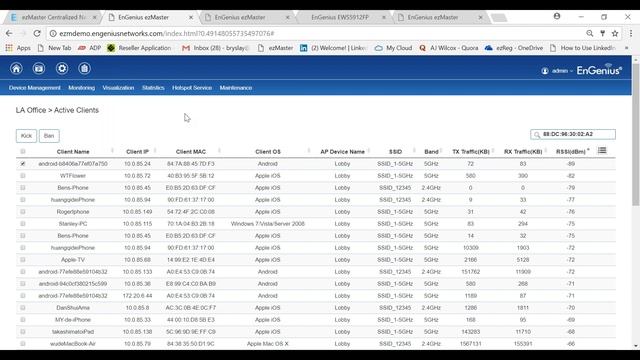Open the LinkedIn Welcome bookmark
The height and width of the screenshot is (360, 640).
point(333,48)
